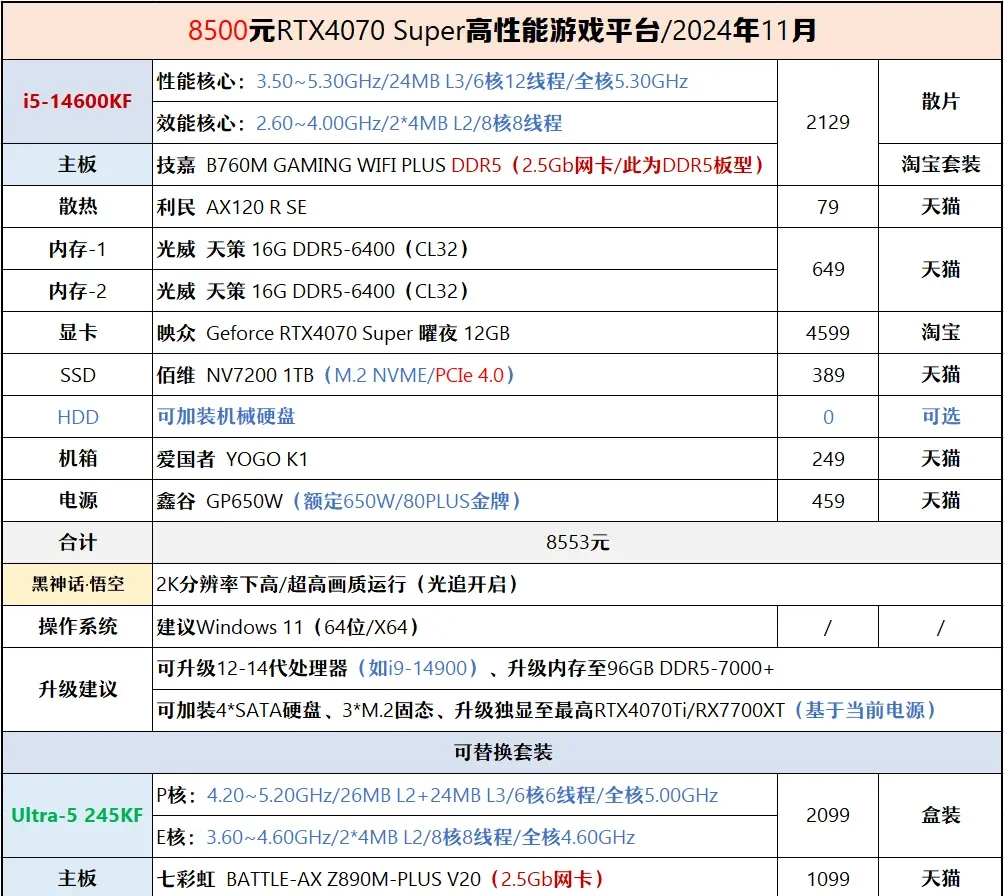Click the "升级建议" label
This screenshot has height=896, width=1004.
click(x=77, y=689)
